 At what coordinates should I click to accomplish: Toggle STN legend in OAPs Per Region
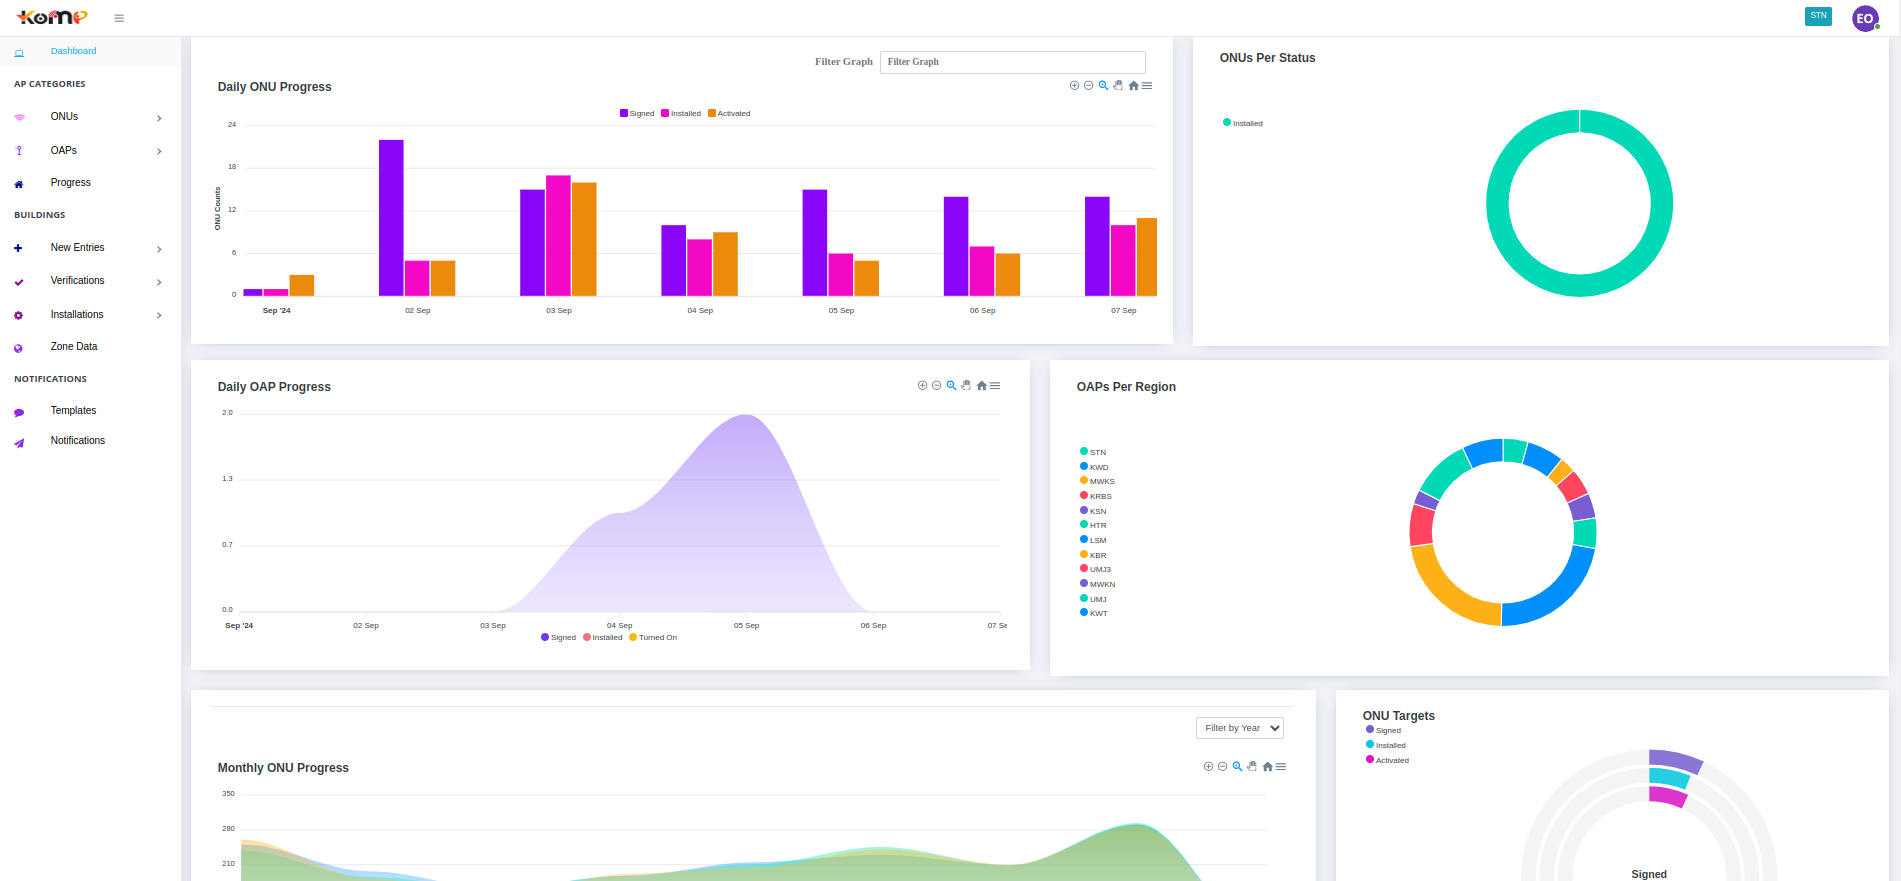(x=1093, y=452)
